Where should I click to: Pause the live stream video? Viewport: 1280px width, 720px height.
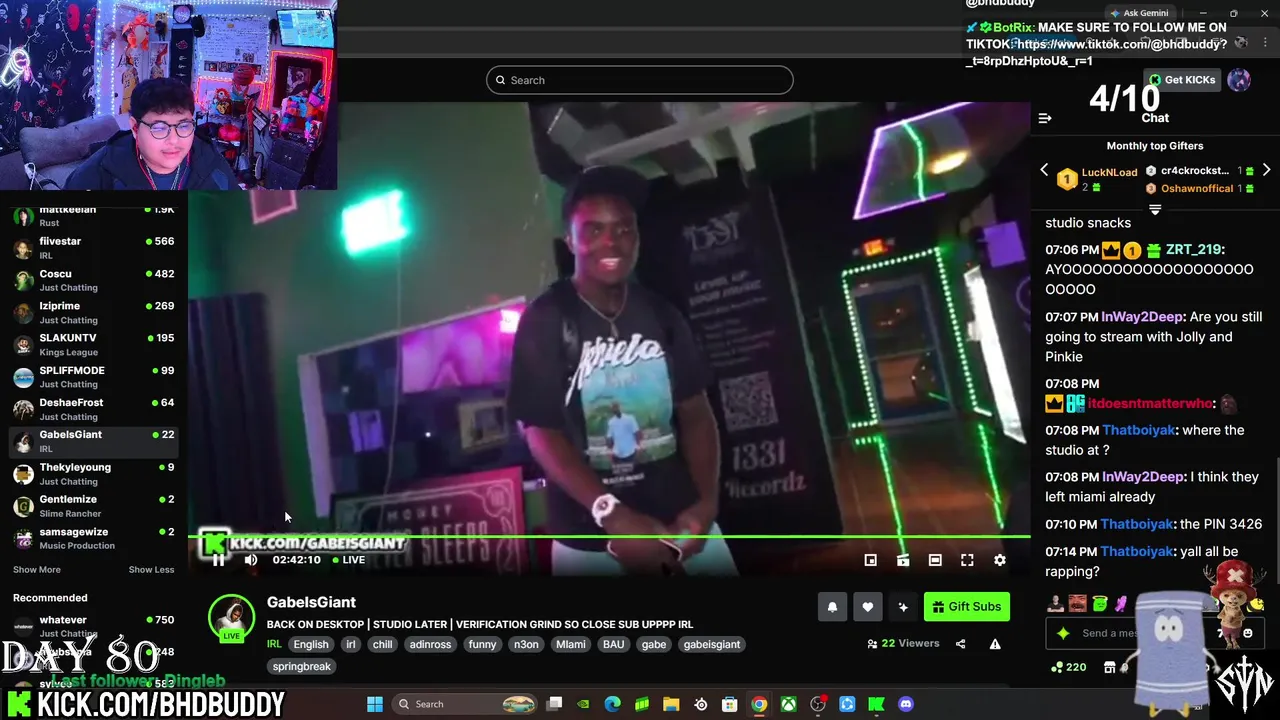click(218, 560)
